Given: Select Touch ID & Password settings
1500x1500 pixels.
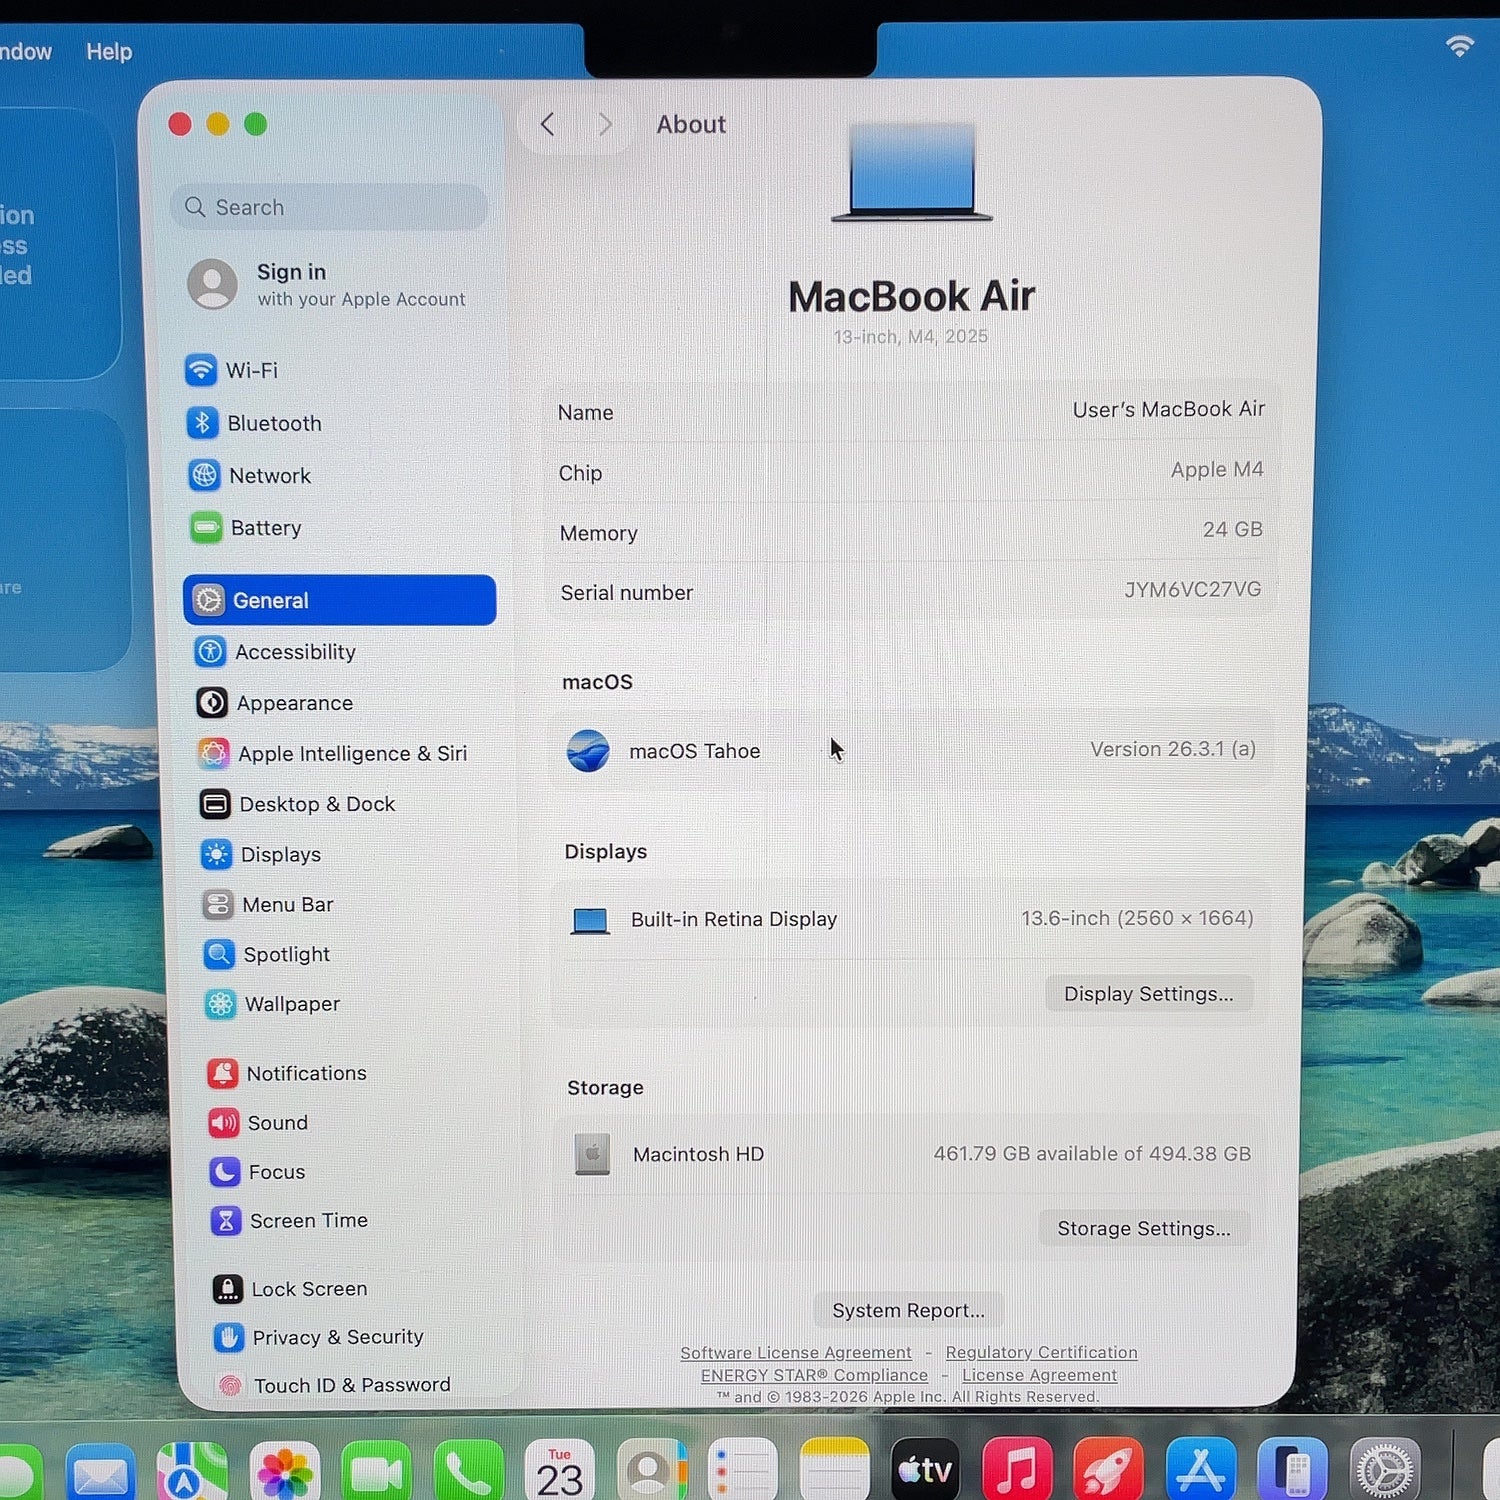Looking at the screenshot, I should point(334,1385).
